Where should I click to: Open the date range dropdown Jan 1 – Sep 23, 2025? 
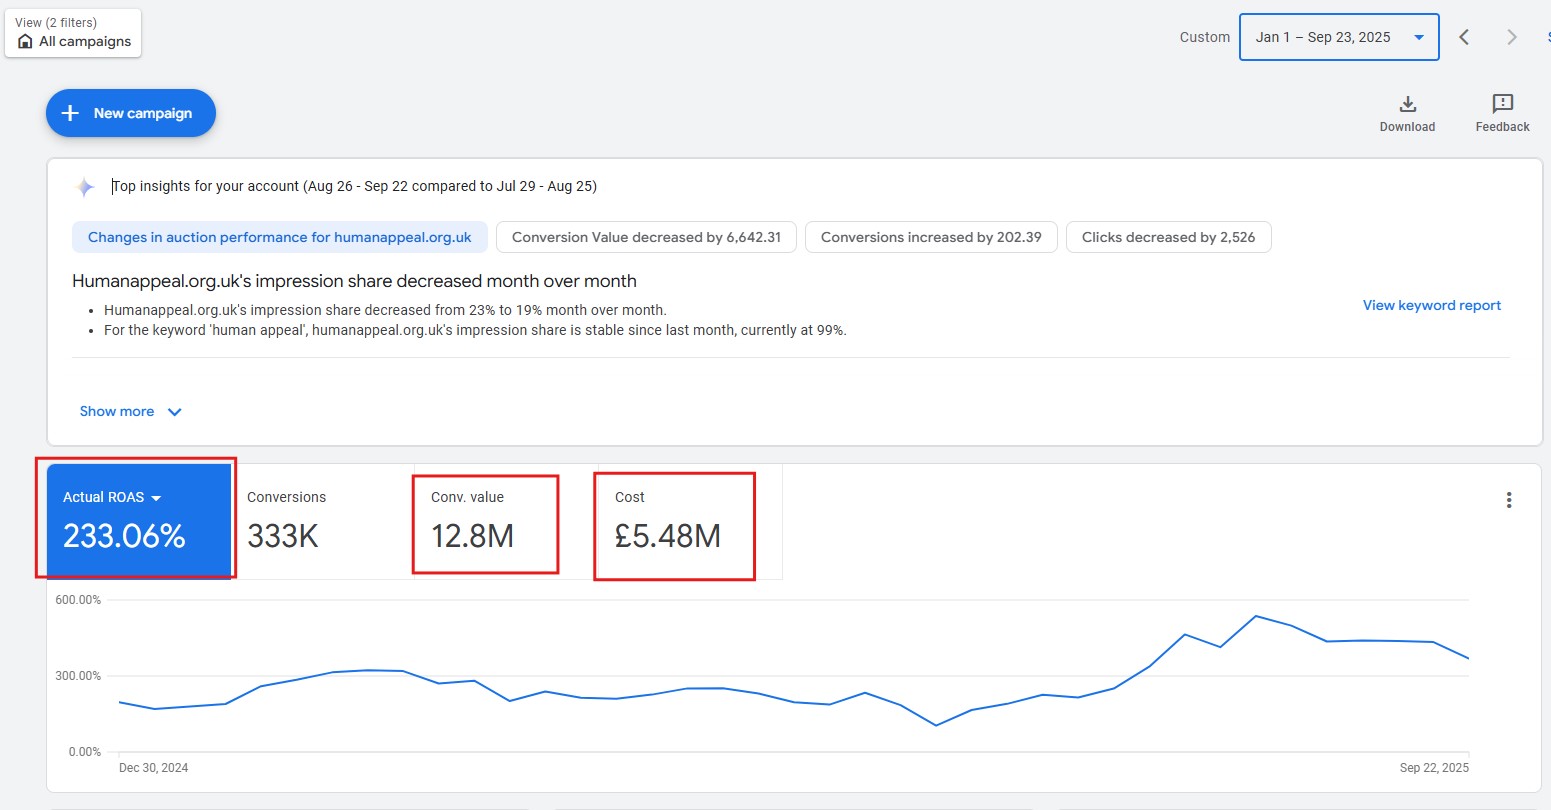1339,37
